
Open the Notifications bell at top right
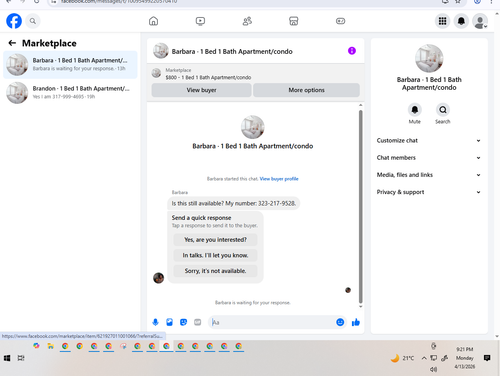point(461,21)
